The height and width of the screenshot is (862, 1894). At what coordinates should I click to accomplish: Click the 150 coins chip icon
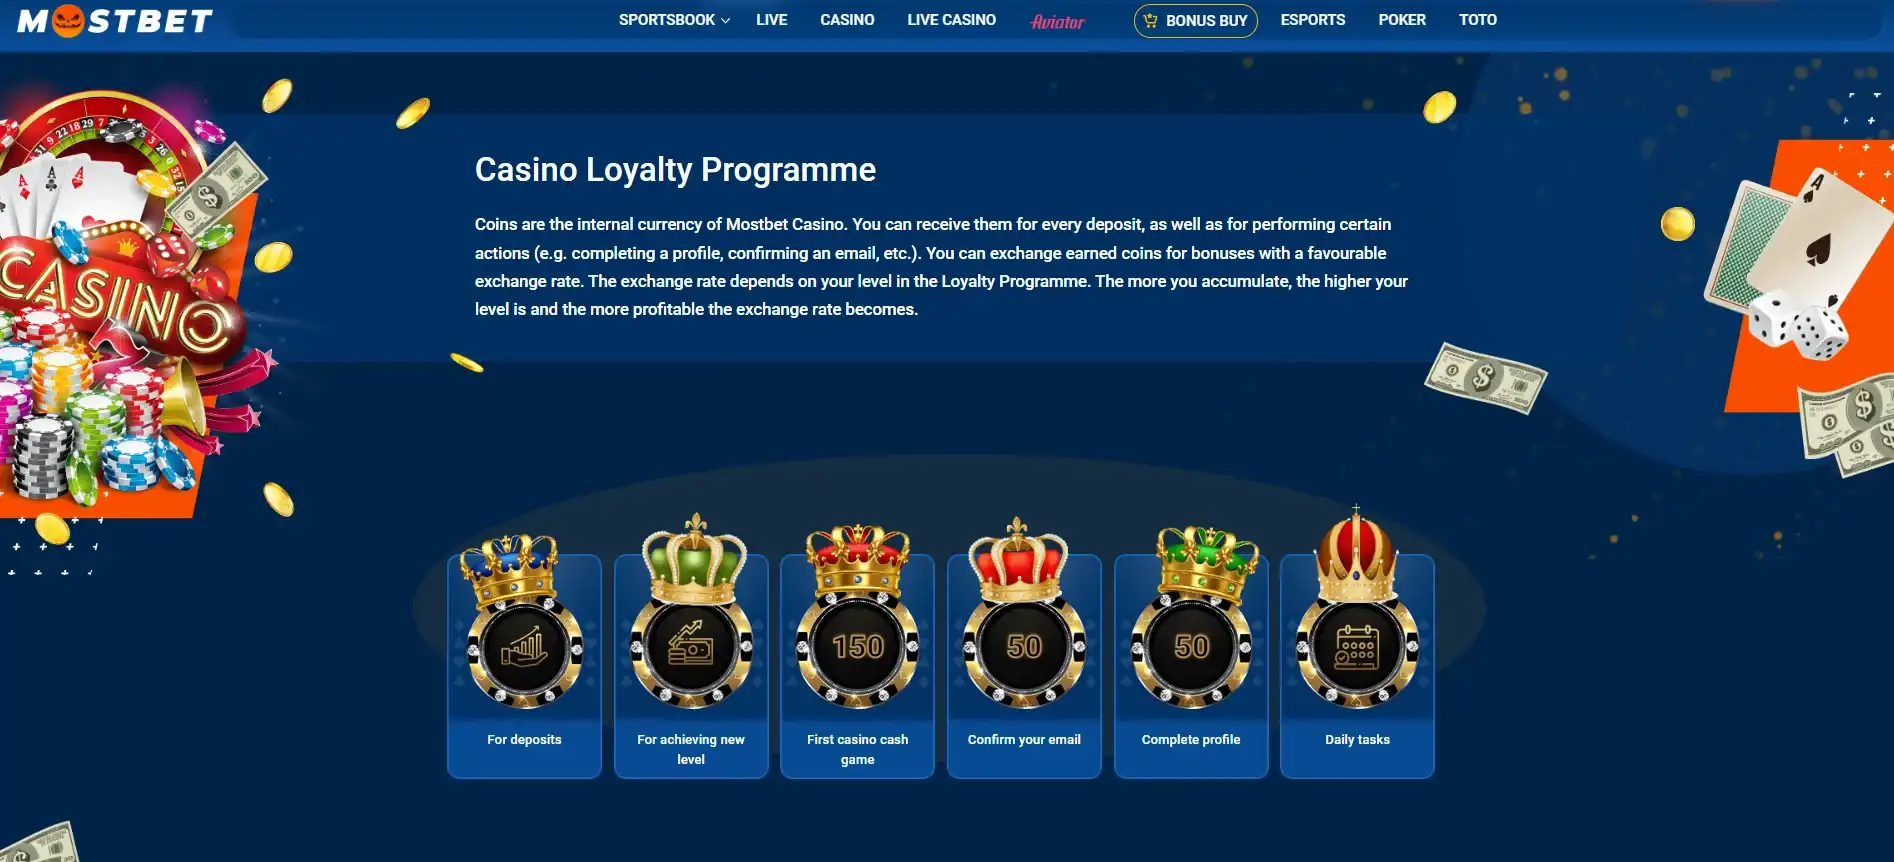tap(857, 650)
